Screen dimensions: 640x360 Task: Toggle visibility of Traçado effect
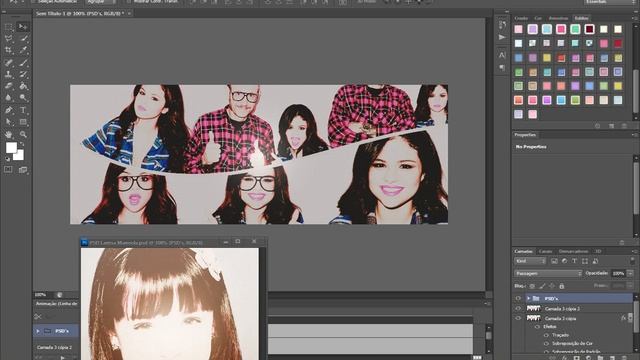[546, 335]
